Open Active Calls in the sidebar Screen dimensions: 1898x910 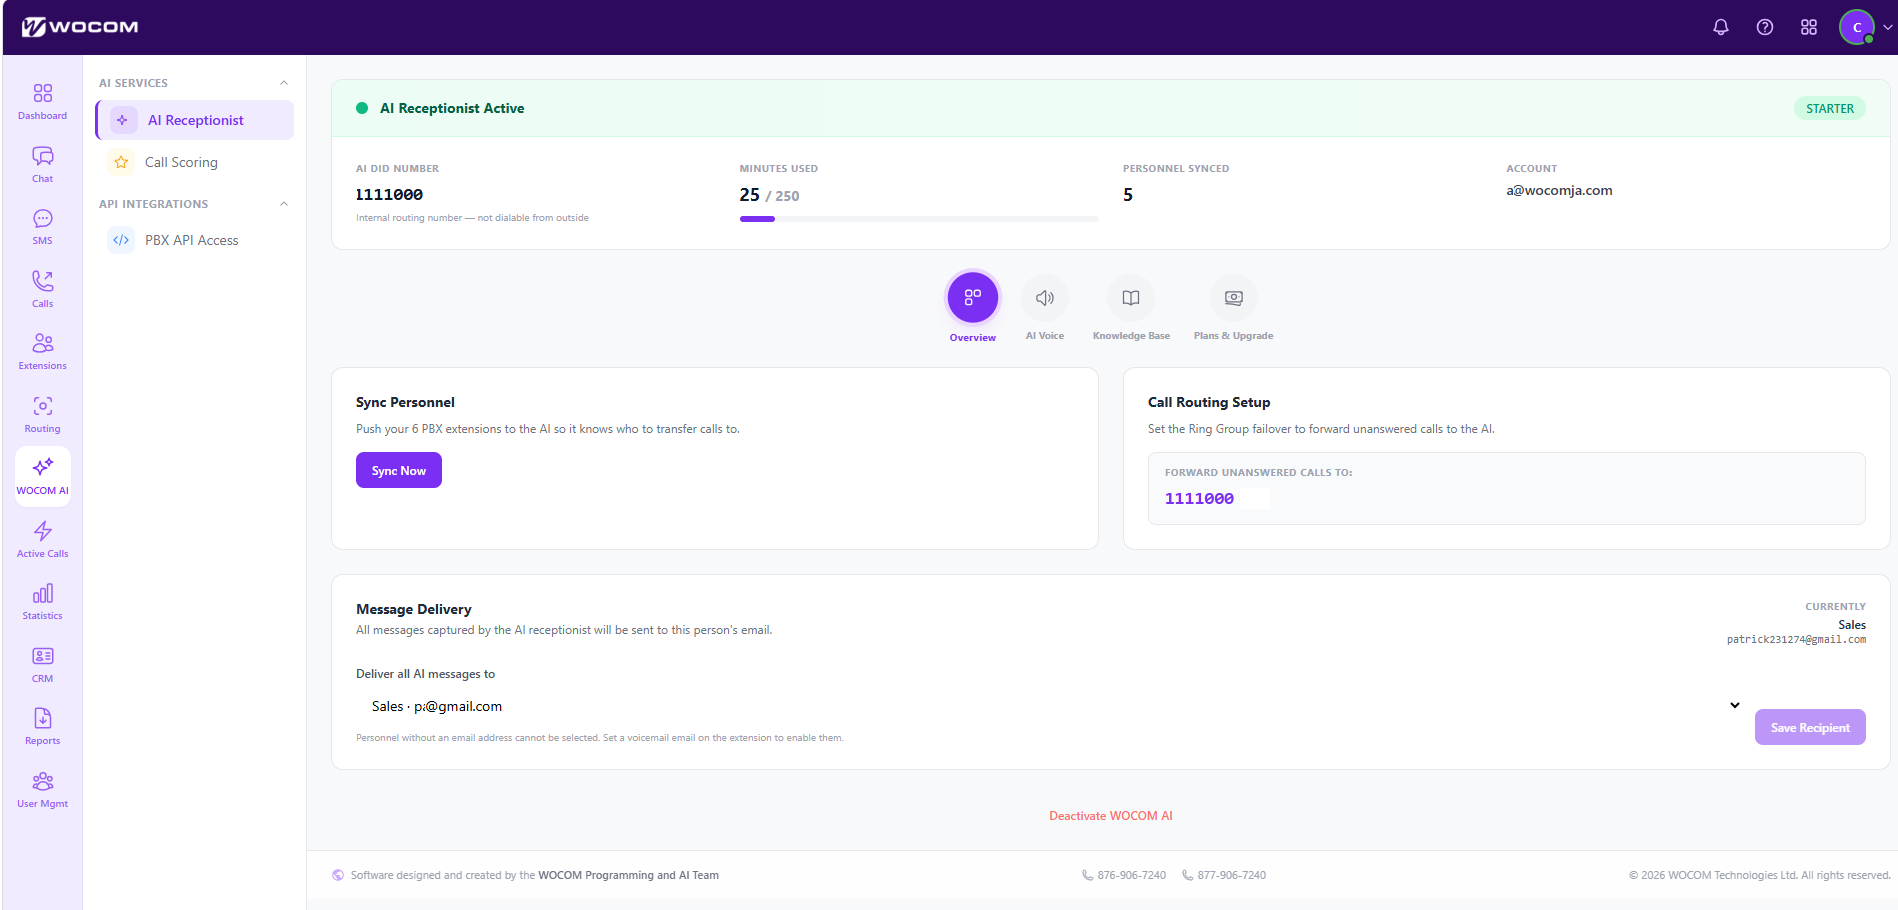42,539
